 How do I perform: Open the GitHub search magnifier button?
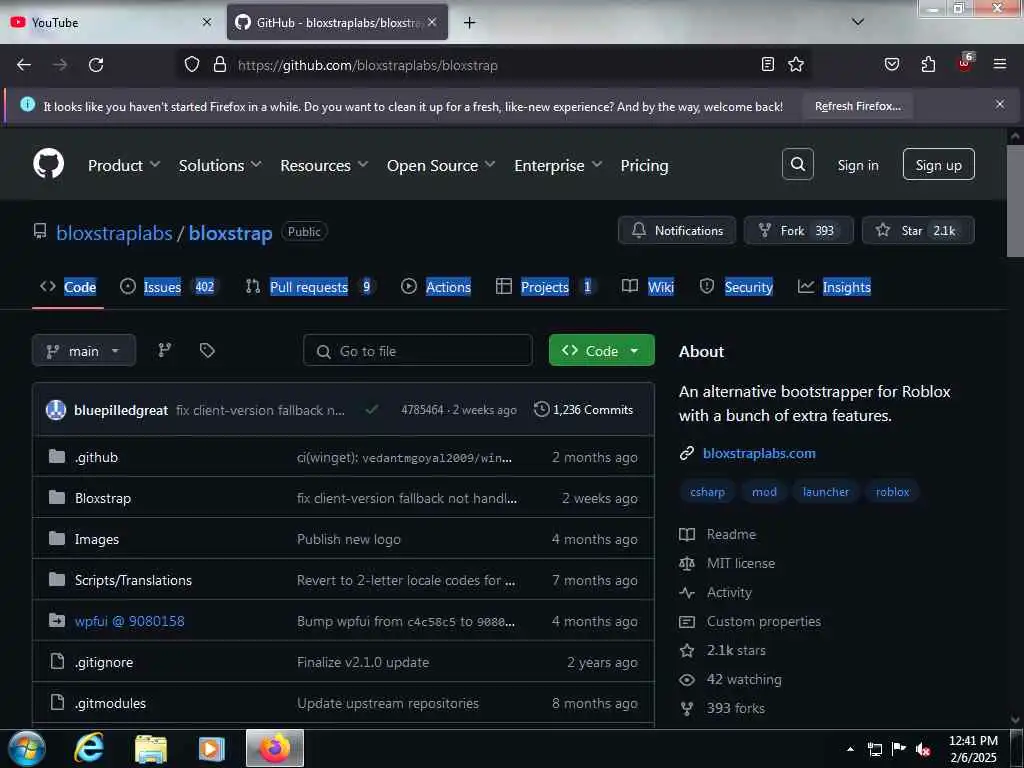[x=797, y=164]
